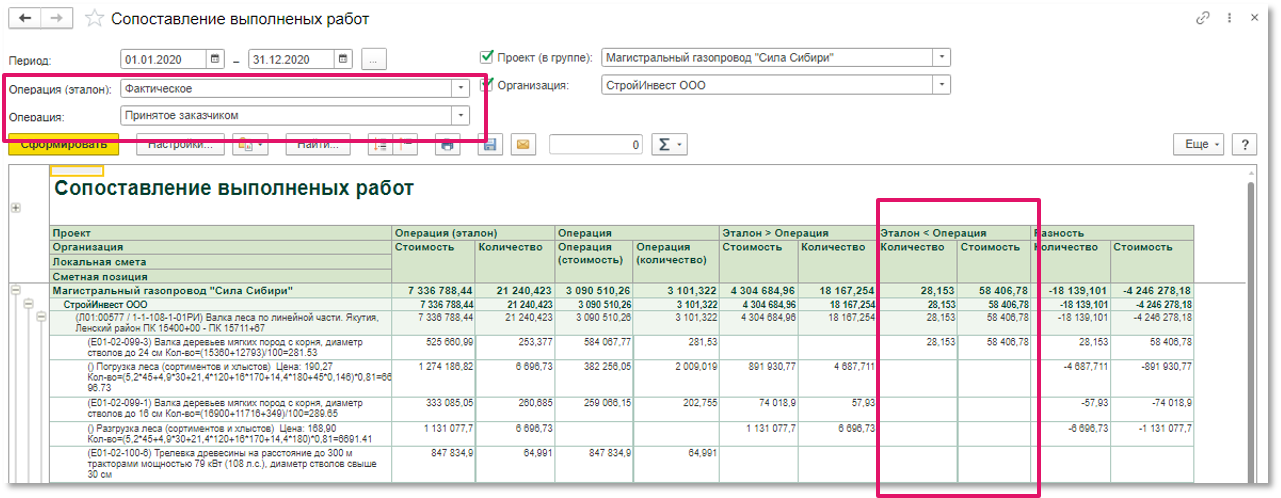
Task: Send report by email envelope icon
Action: [x=521, y=145]
